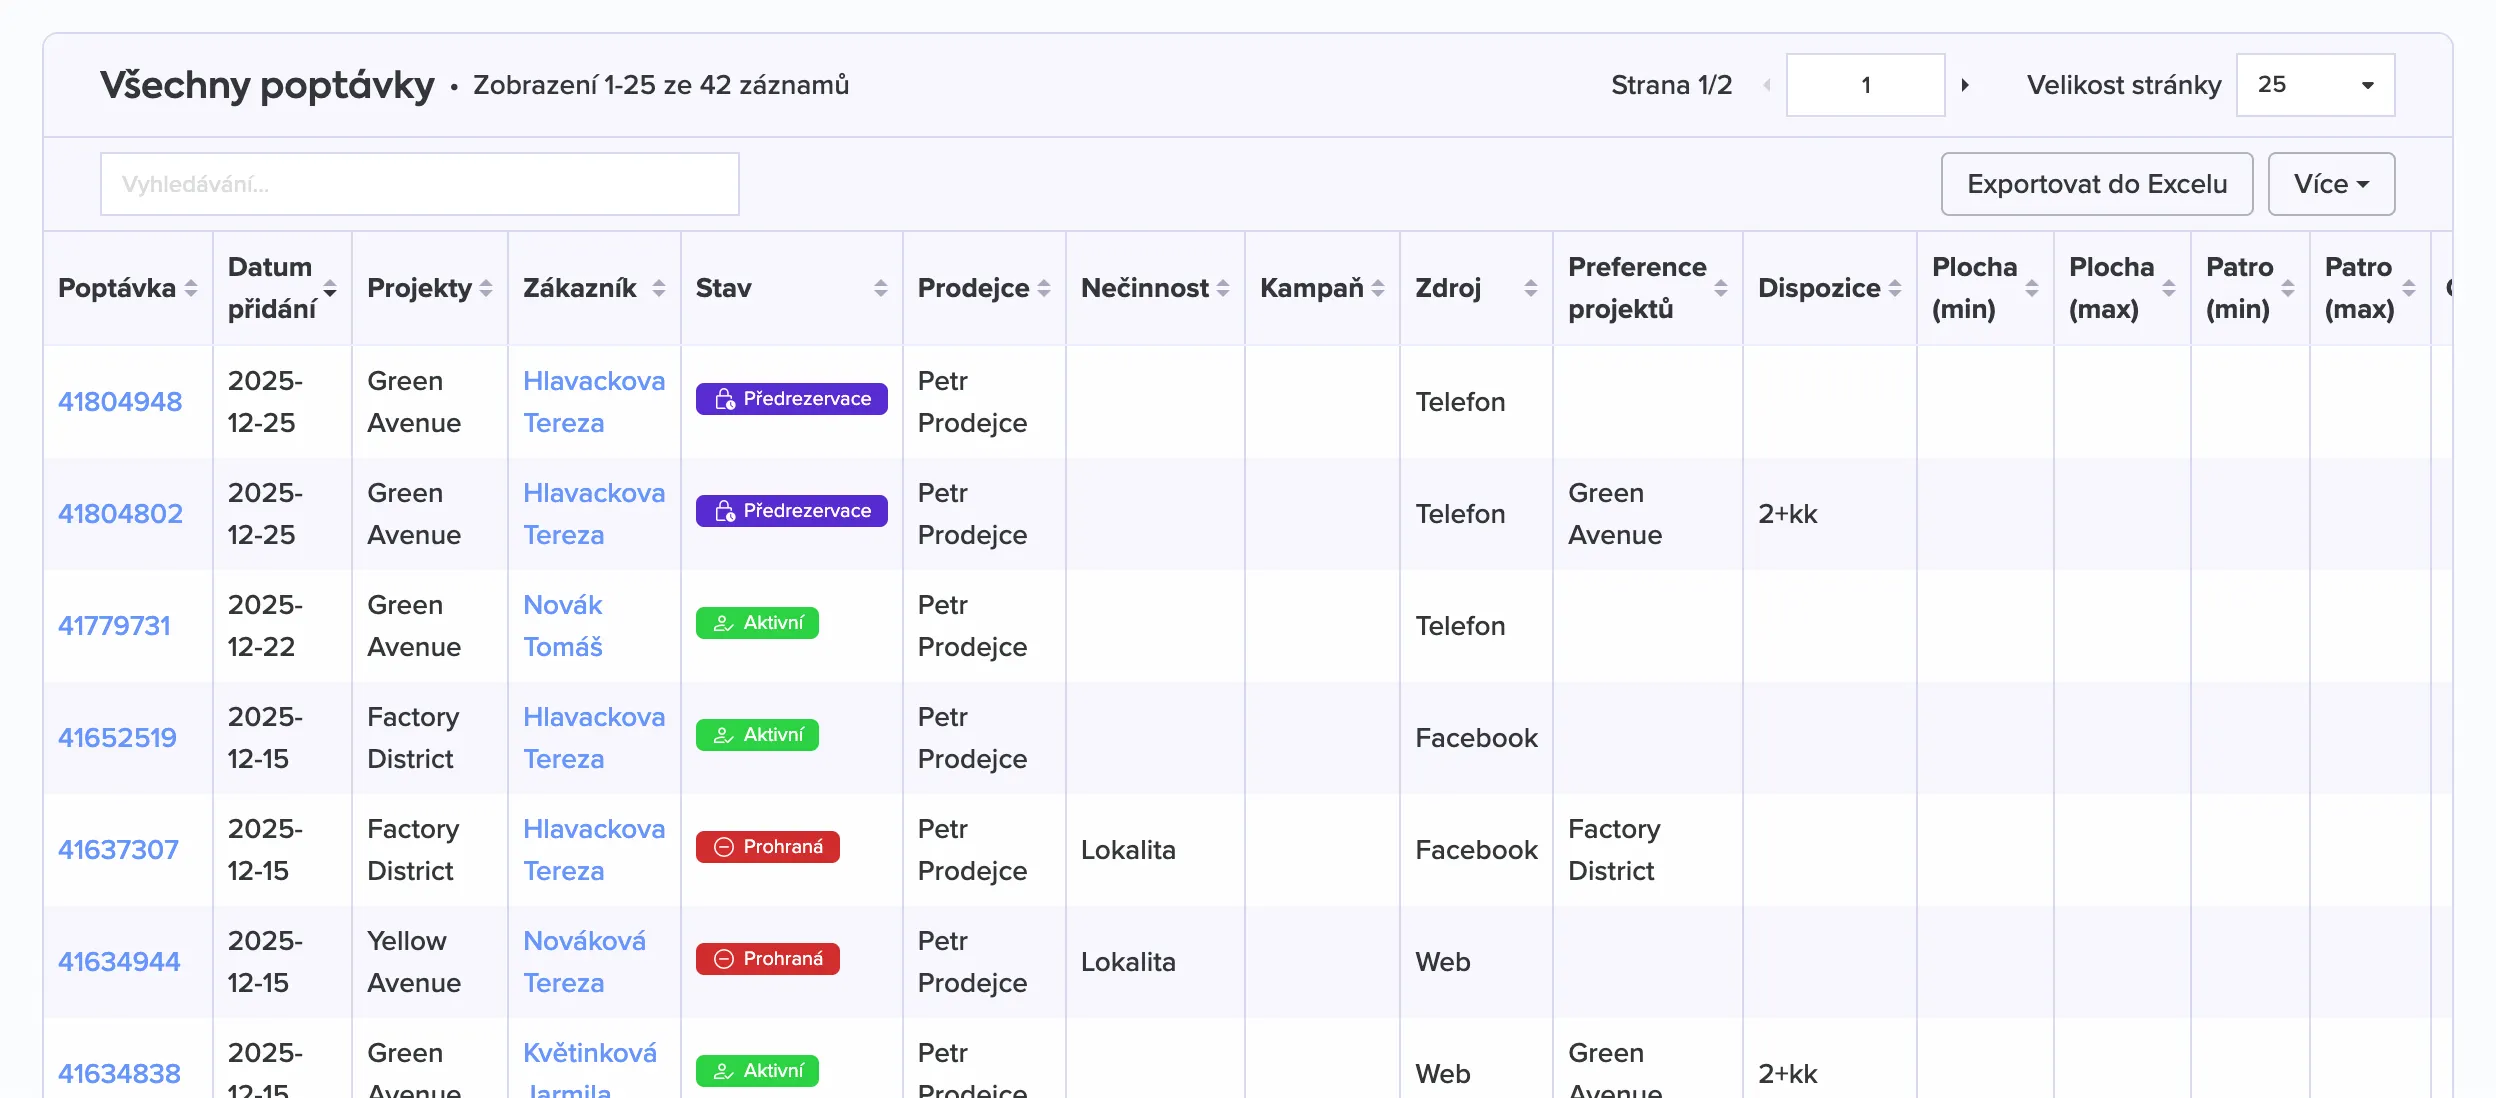The width and height of the screenshot is (2496, 1098).
Task: Click Exportovat do Excelu button
Action: 2096,184
